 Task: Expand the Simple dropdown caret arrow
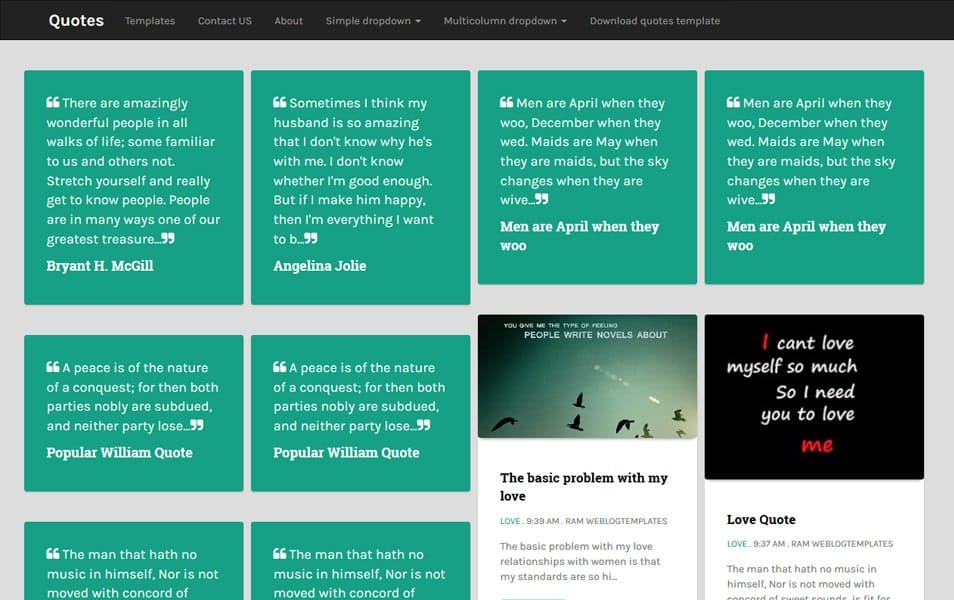(x=419, y=20)
